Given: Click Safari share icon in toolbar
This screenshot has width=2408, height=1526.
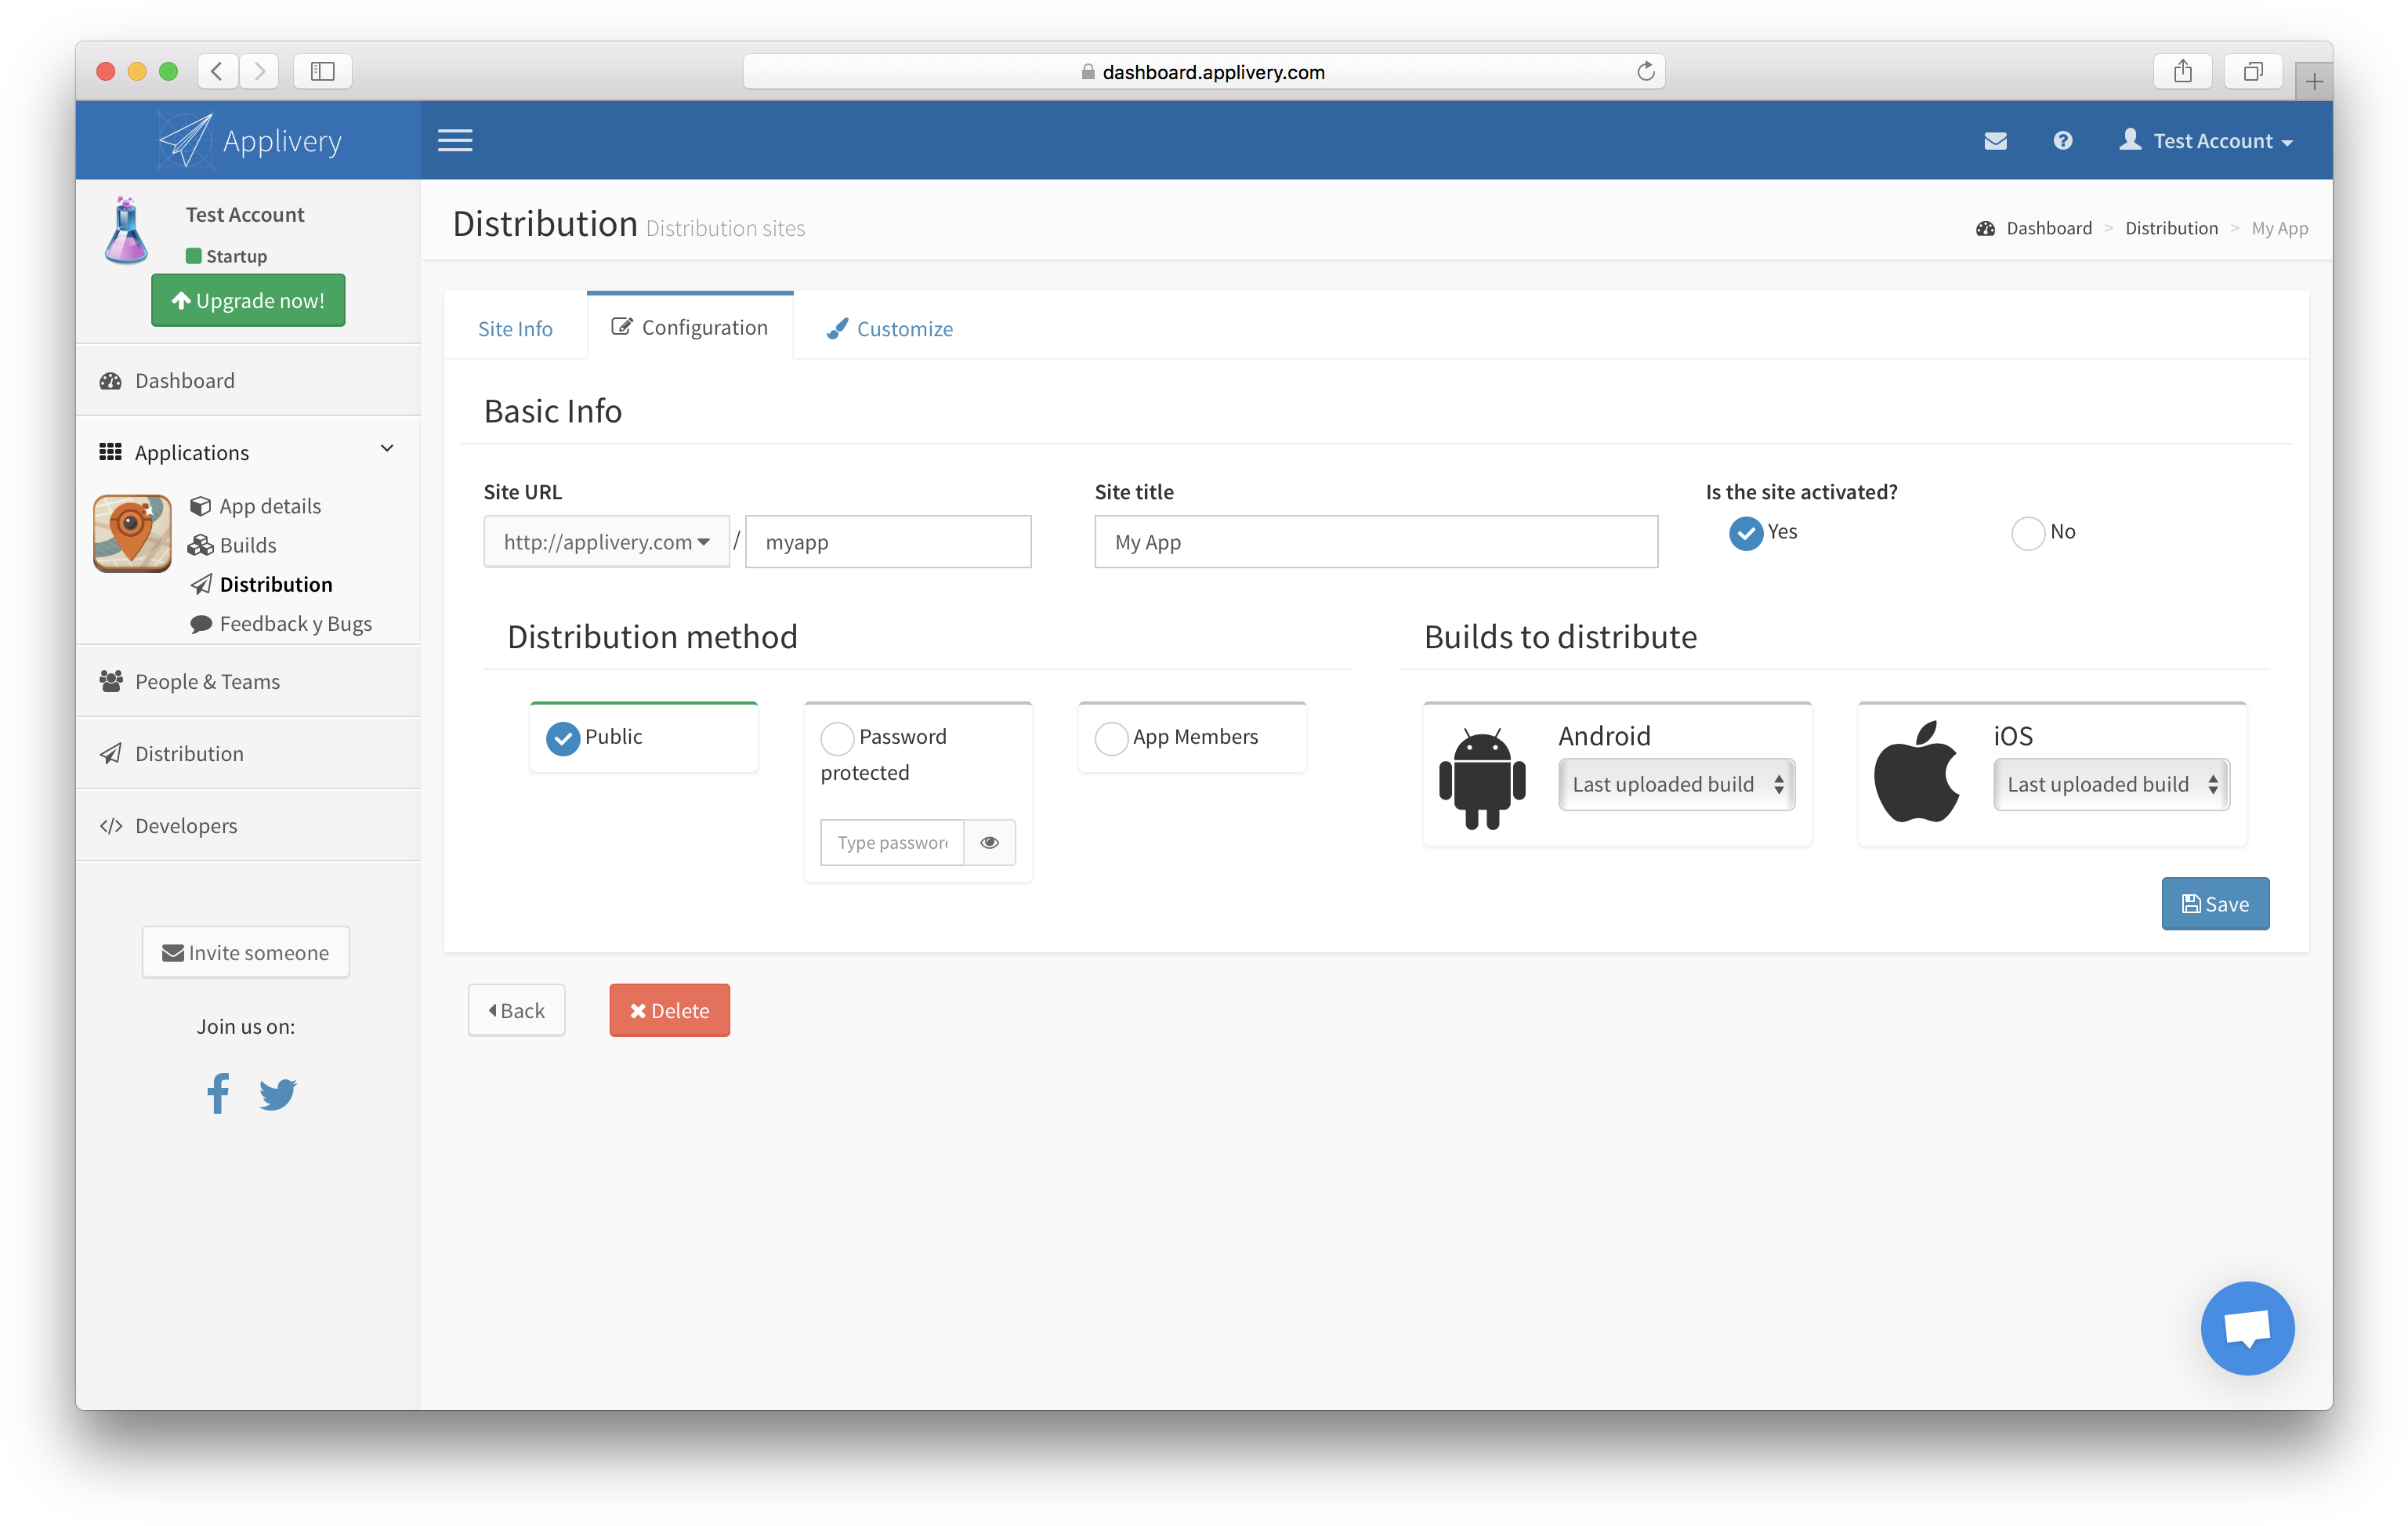Looking at the screenshot, I should (2182, 71).
